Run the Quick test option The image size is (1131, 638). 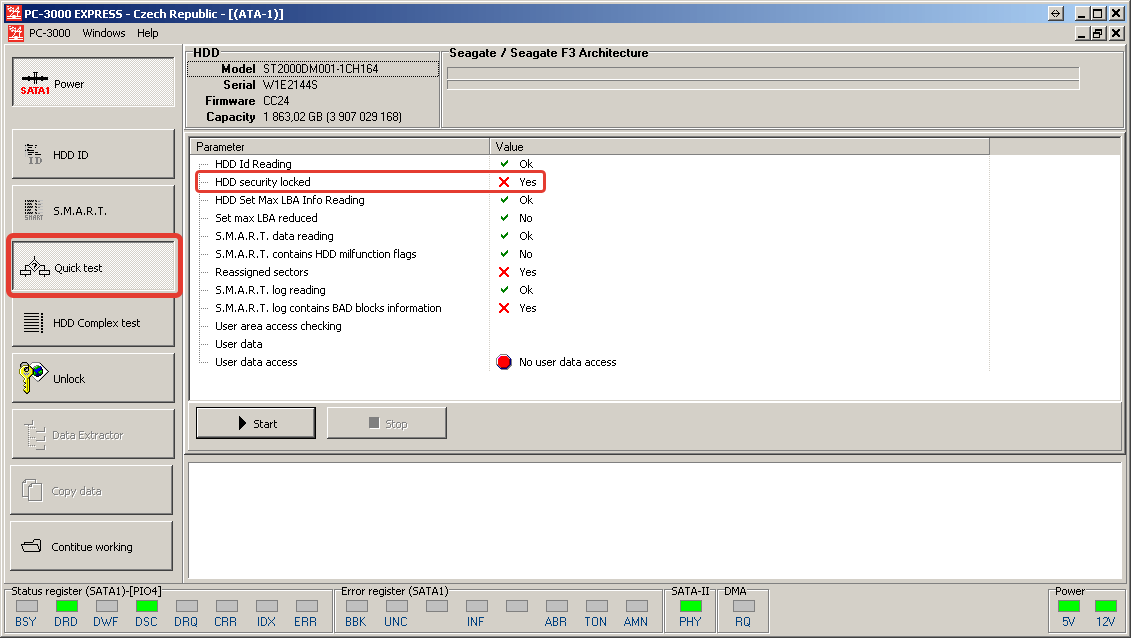tap(93, 267)
